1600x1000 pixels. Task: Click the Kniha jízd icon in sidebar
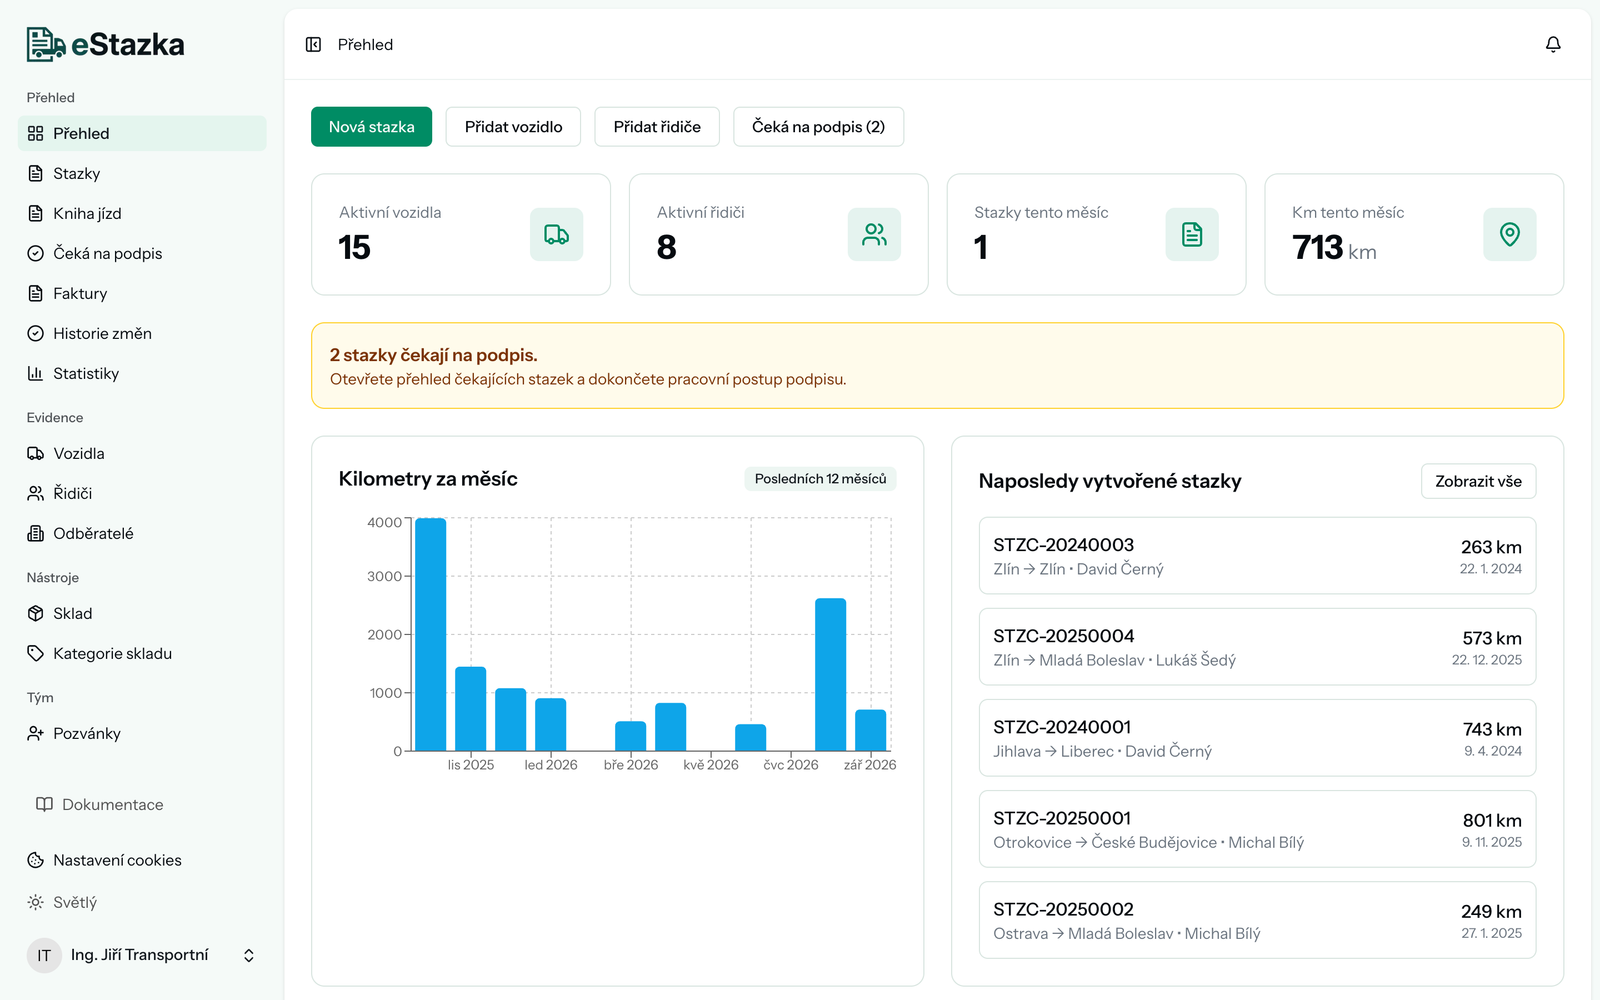click(35, 213)
